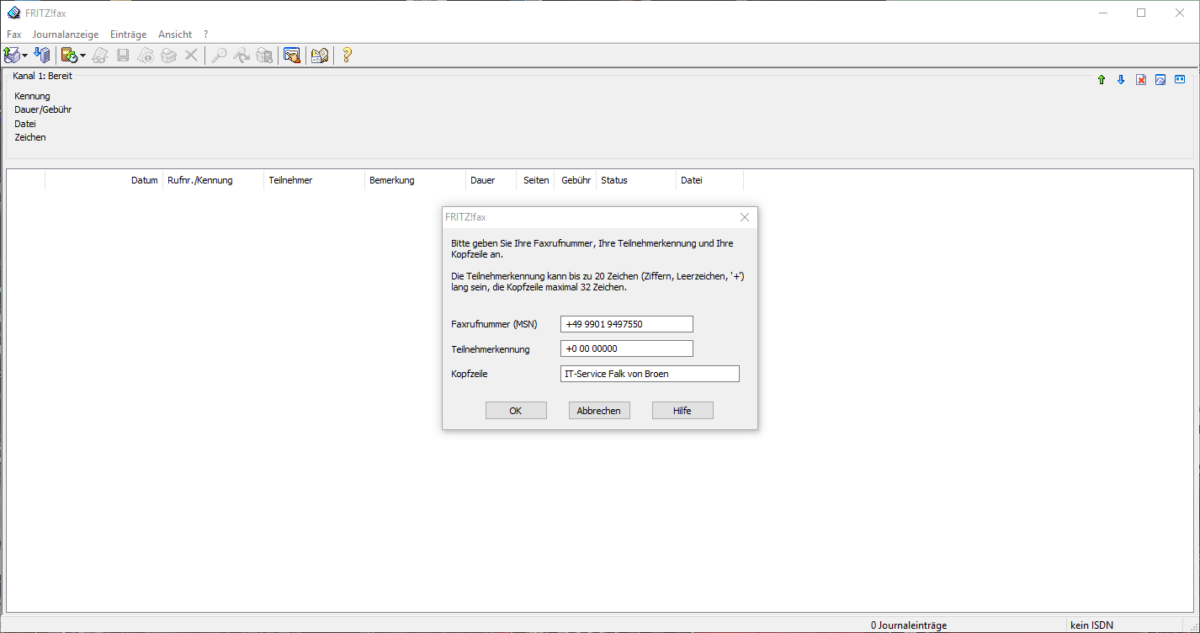This screenshot has width=1200, height=633.
Task: Click the greyed floppy disk save icon
Action: (x=123, y=55)
